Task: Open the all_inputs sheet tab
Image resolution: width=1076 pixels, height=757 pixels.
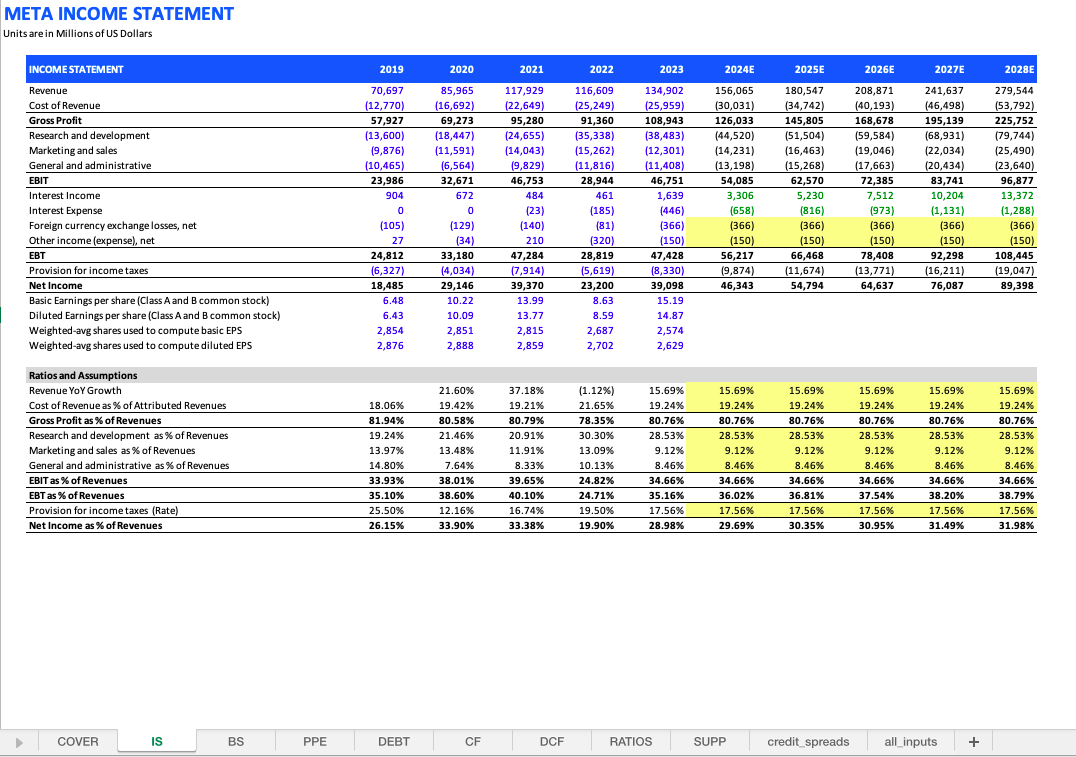Action: (911, 741)
